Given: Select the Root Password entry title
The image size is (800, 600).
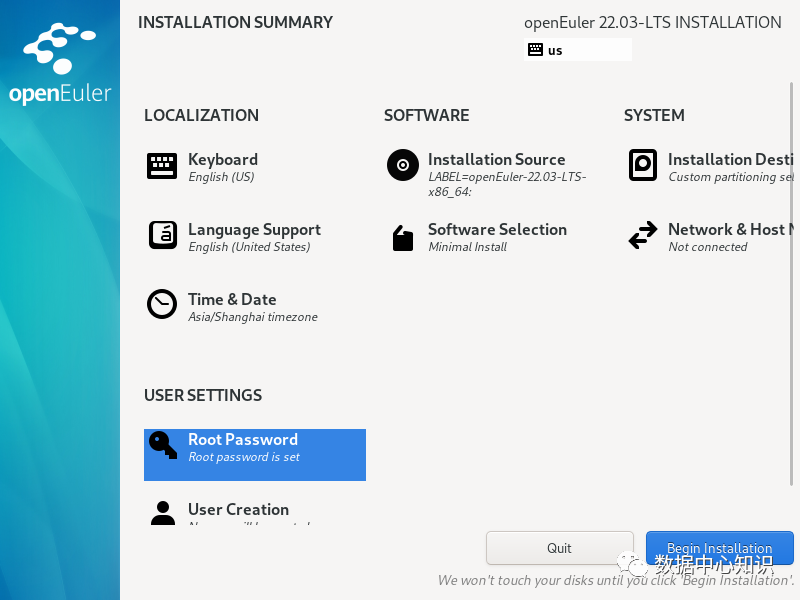Looking at the screenshot, I should [x=243, y=439].
